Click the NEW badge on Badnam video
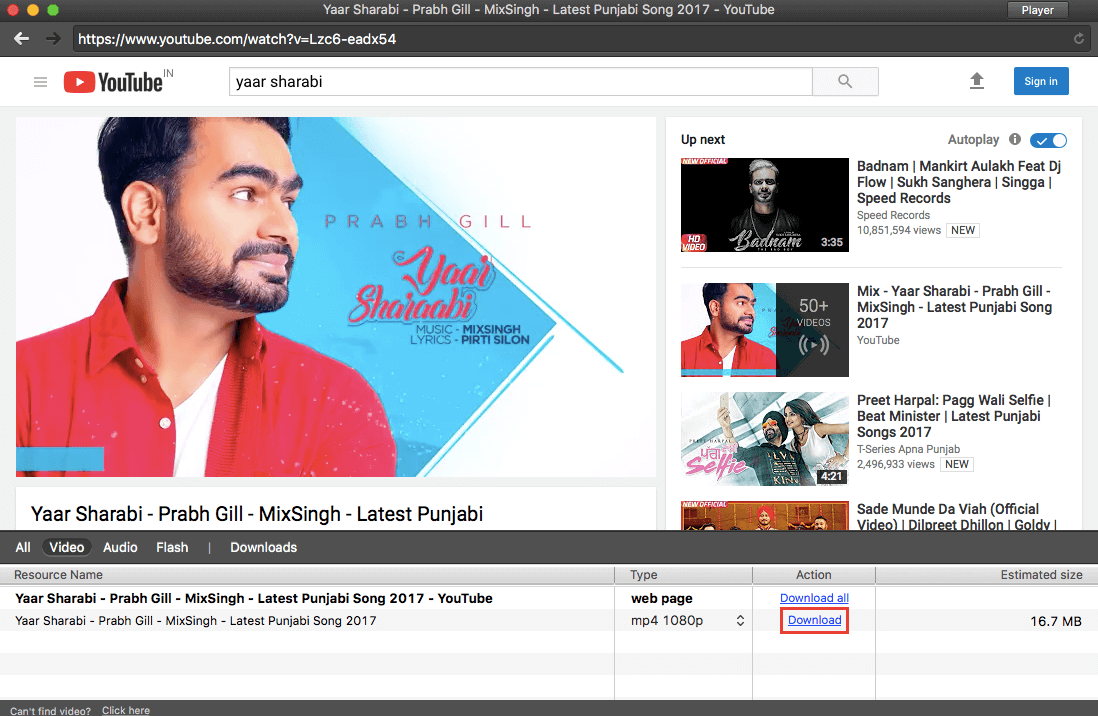The width and height of the screenshot is (1098, 716). (x=963, y=230)
